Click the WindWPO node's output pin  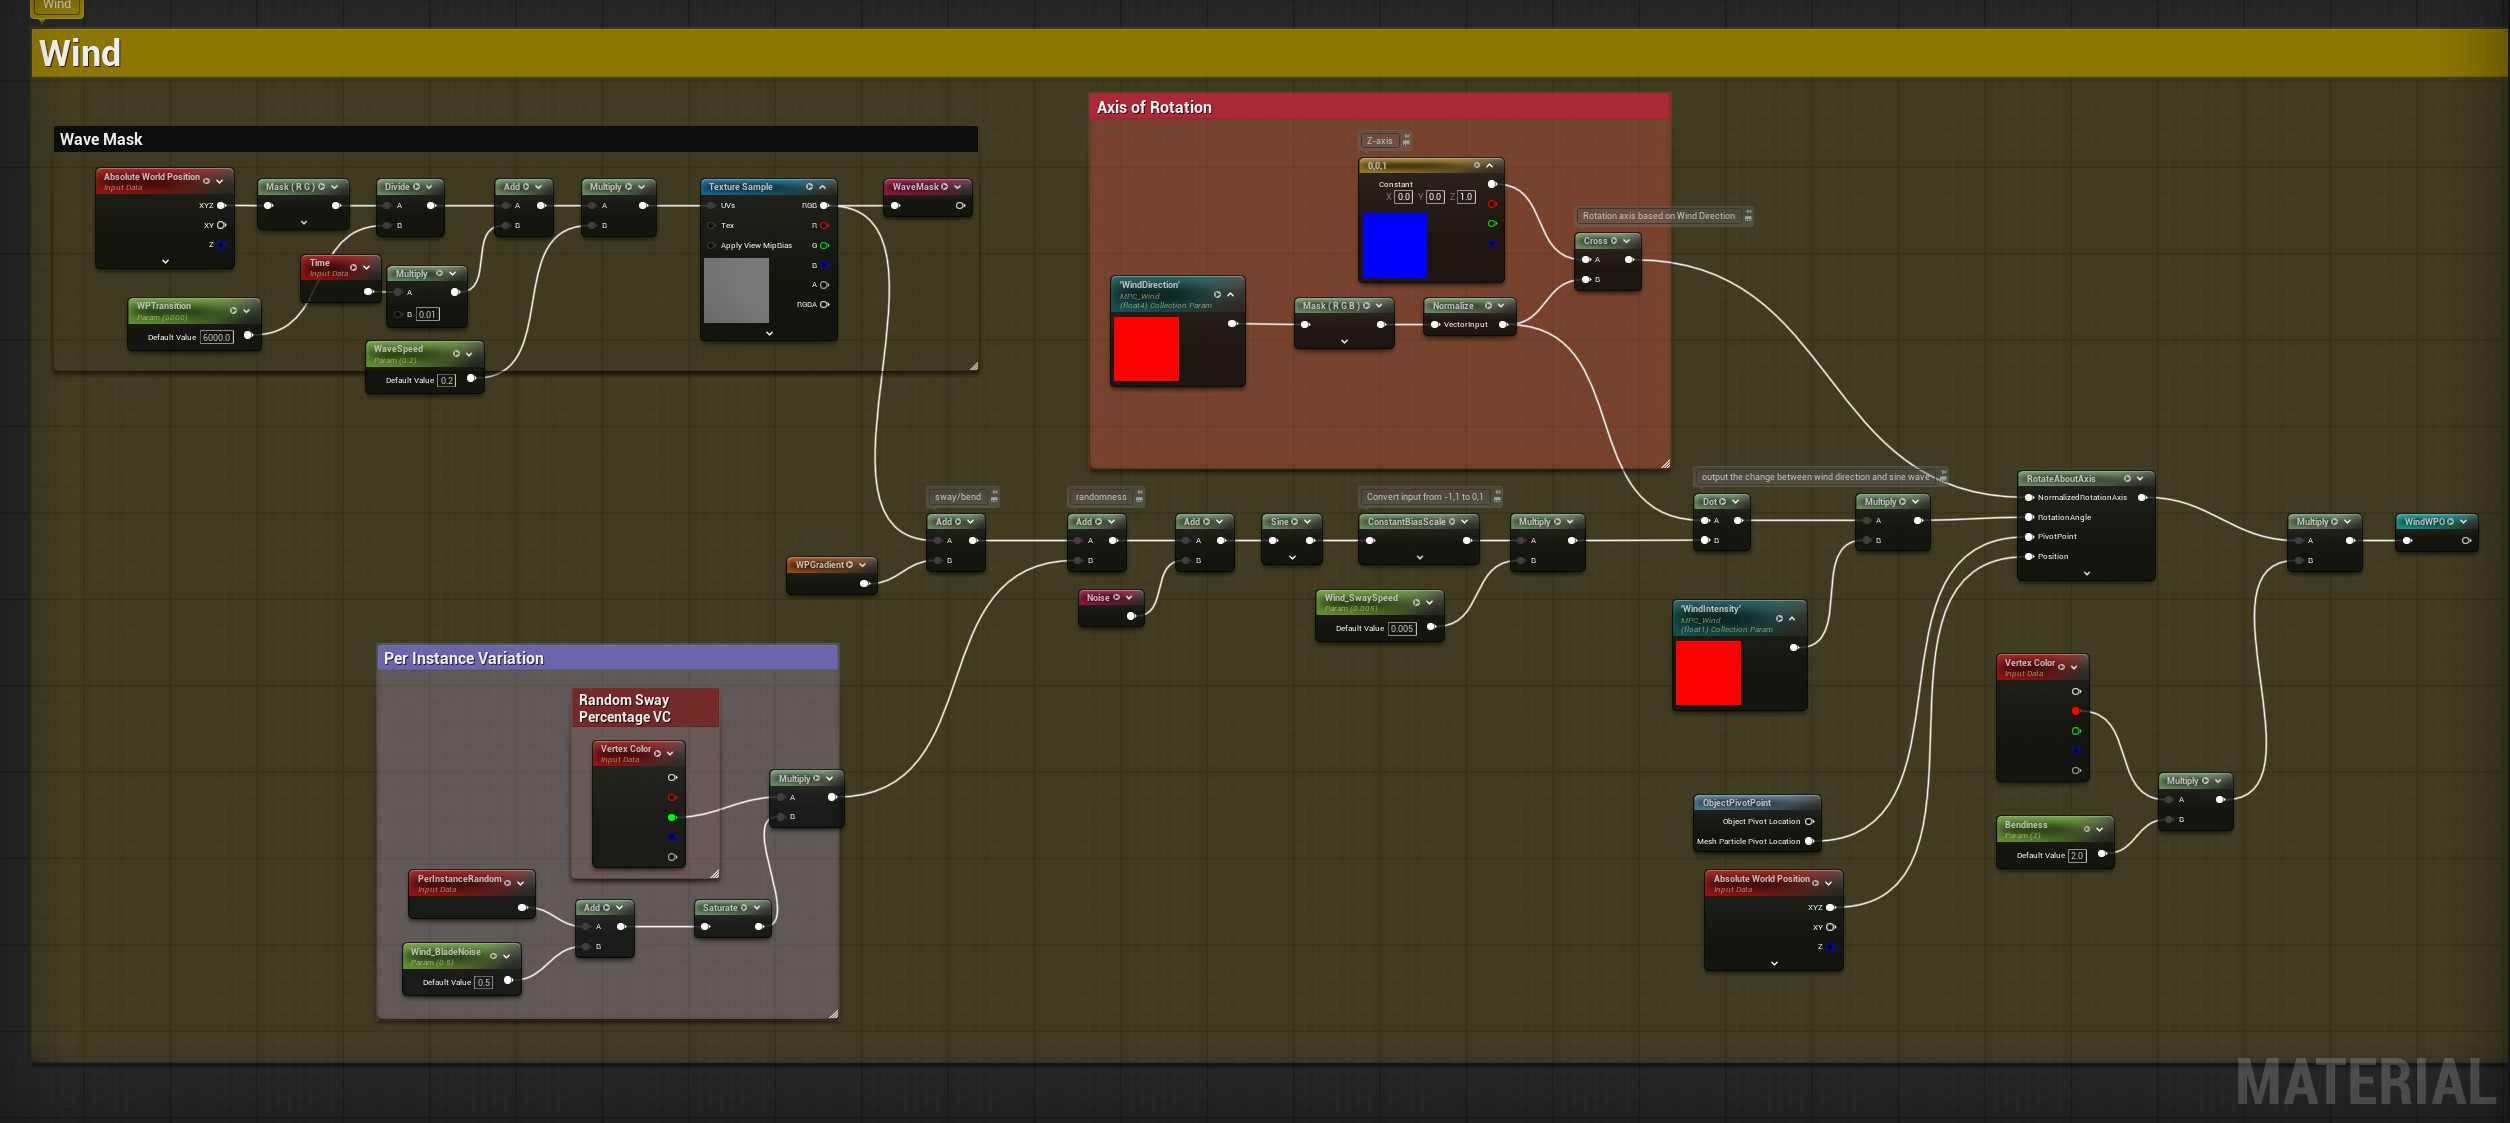tap(2466, 541)
